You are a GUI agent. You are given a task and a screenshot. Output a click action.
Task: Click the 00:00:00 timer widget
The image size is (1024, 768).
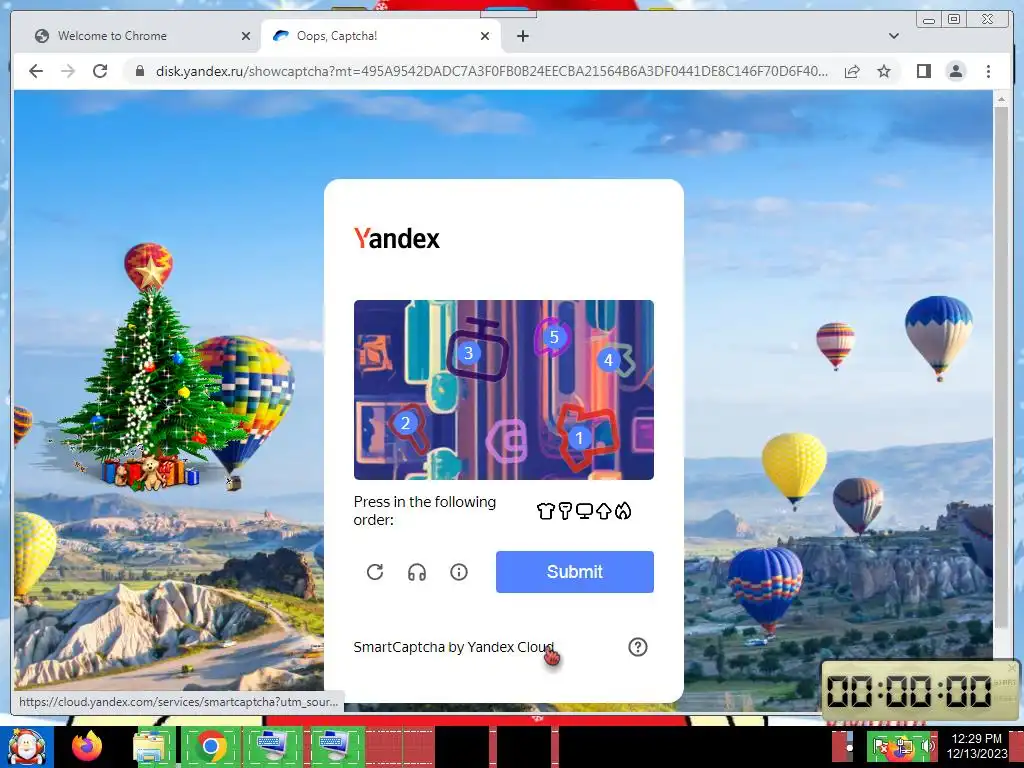(x=920, y=691)
